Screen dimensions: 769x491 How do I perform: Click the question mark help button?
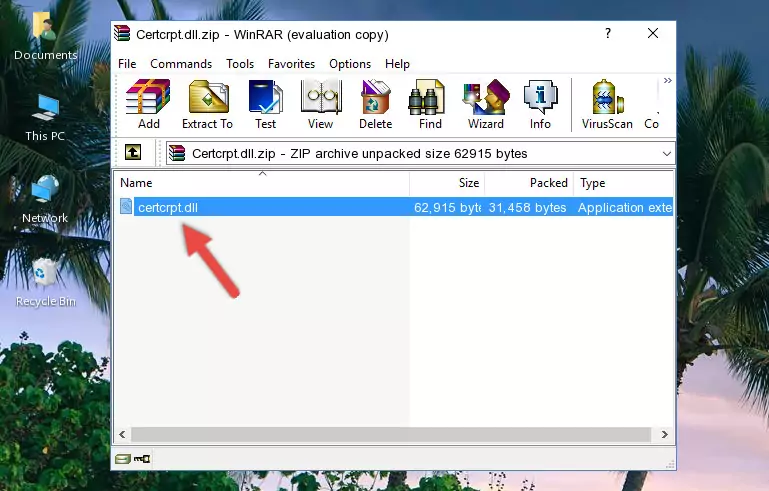[x=608, y=33]
